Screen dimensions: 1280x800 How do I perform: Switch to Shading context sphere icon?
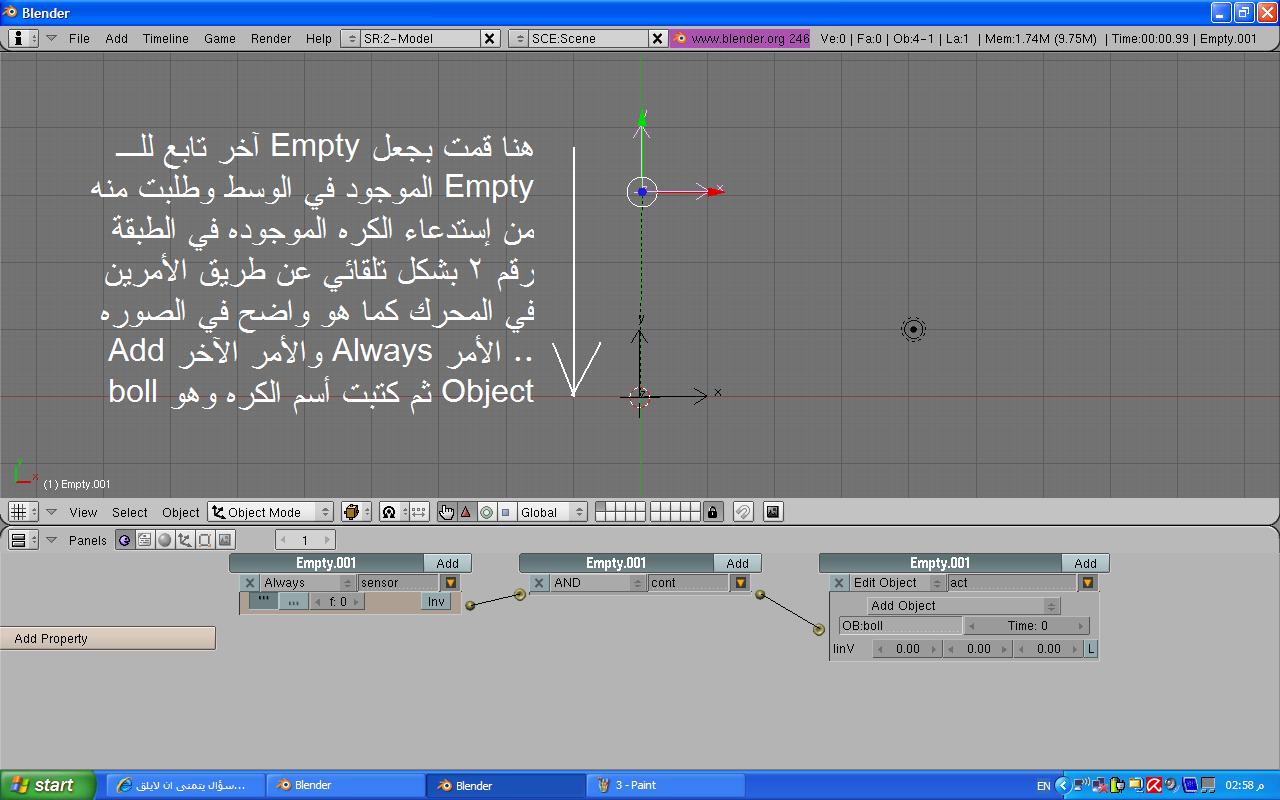[x=165, y=540]
